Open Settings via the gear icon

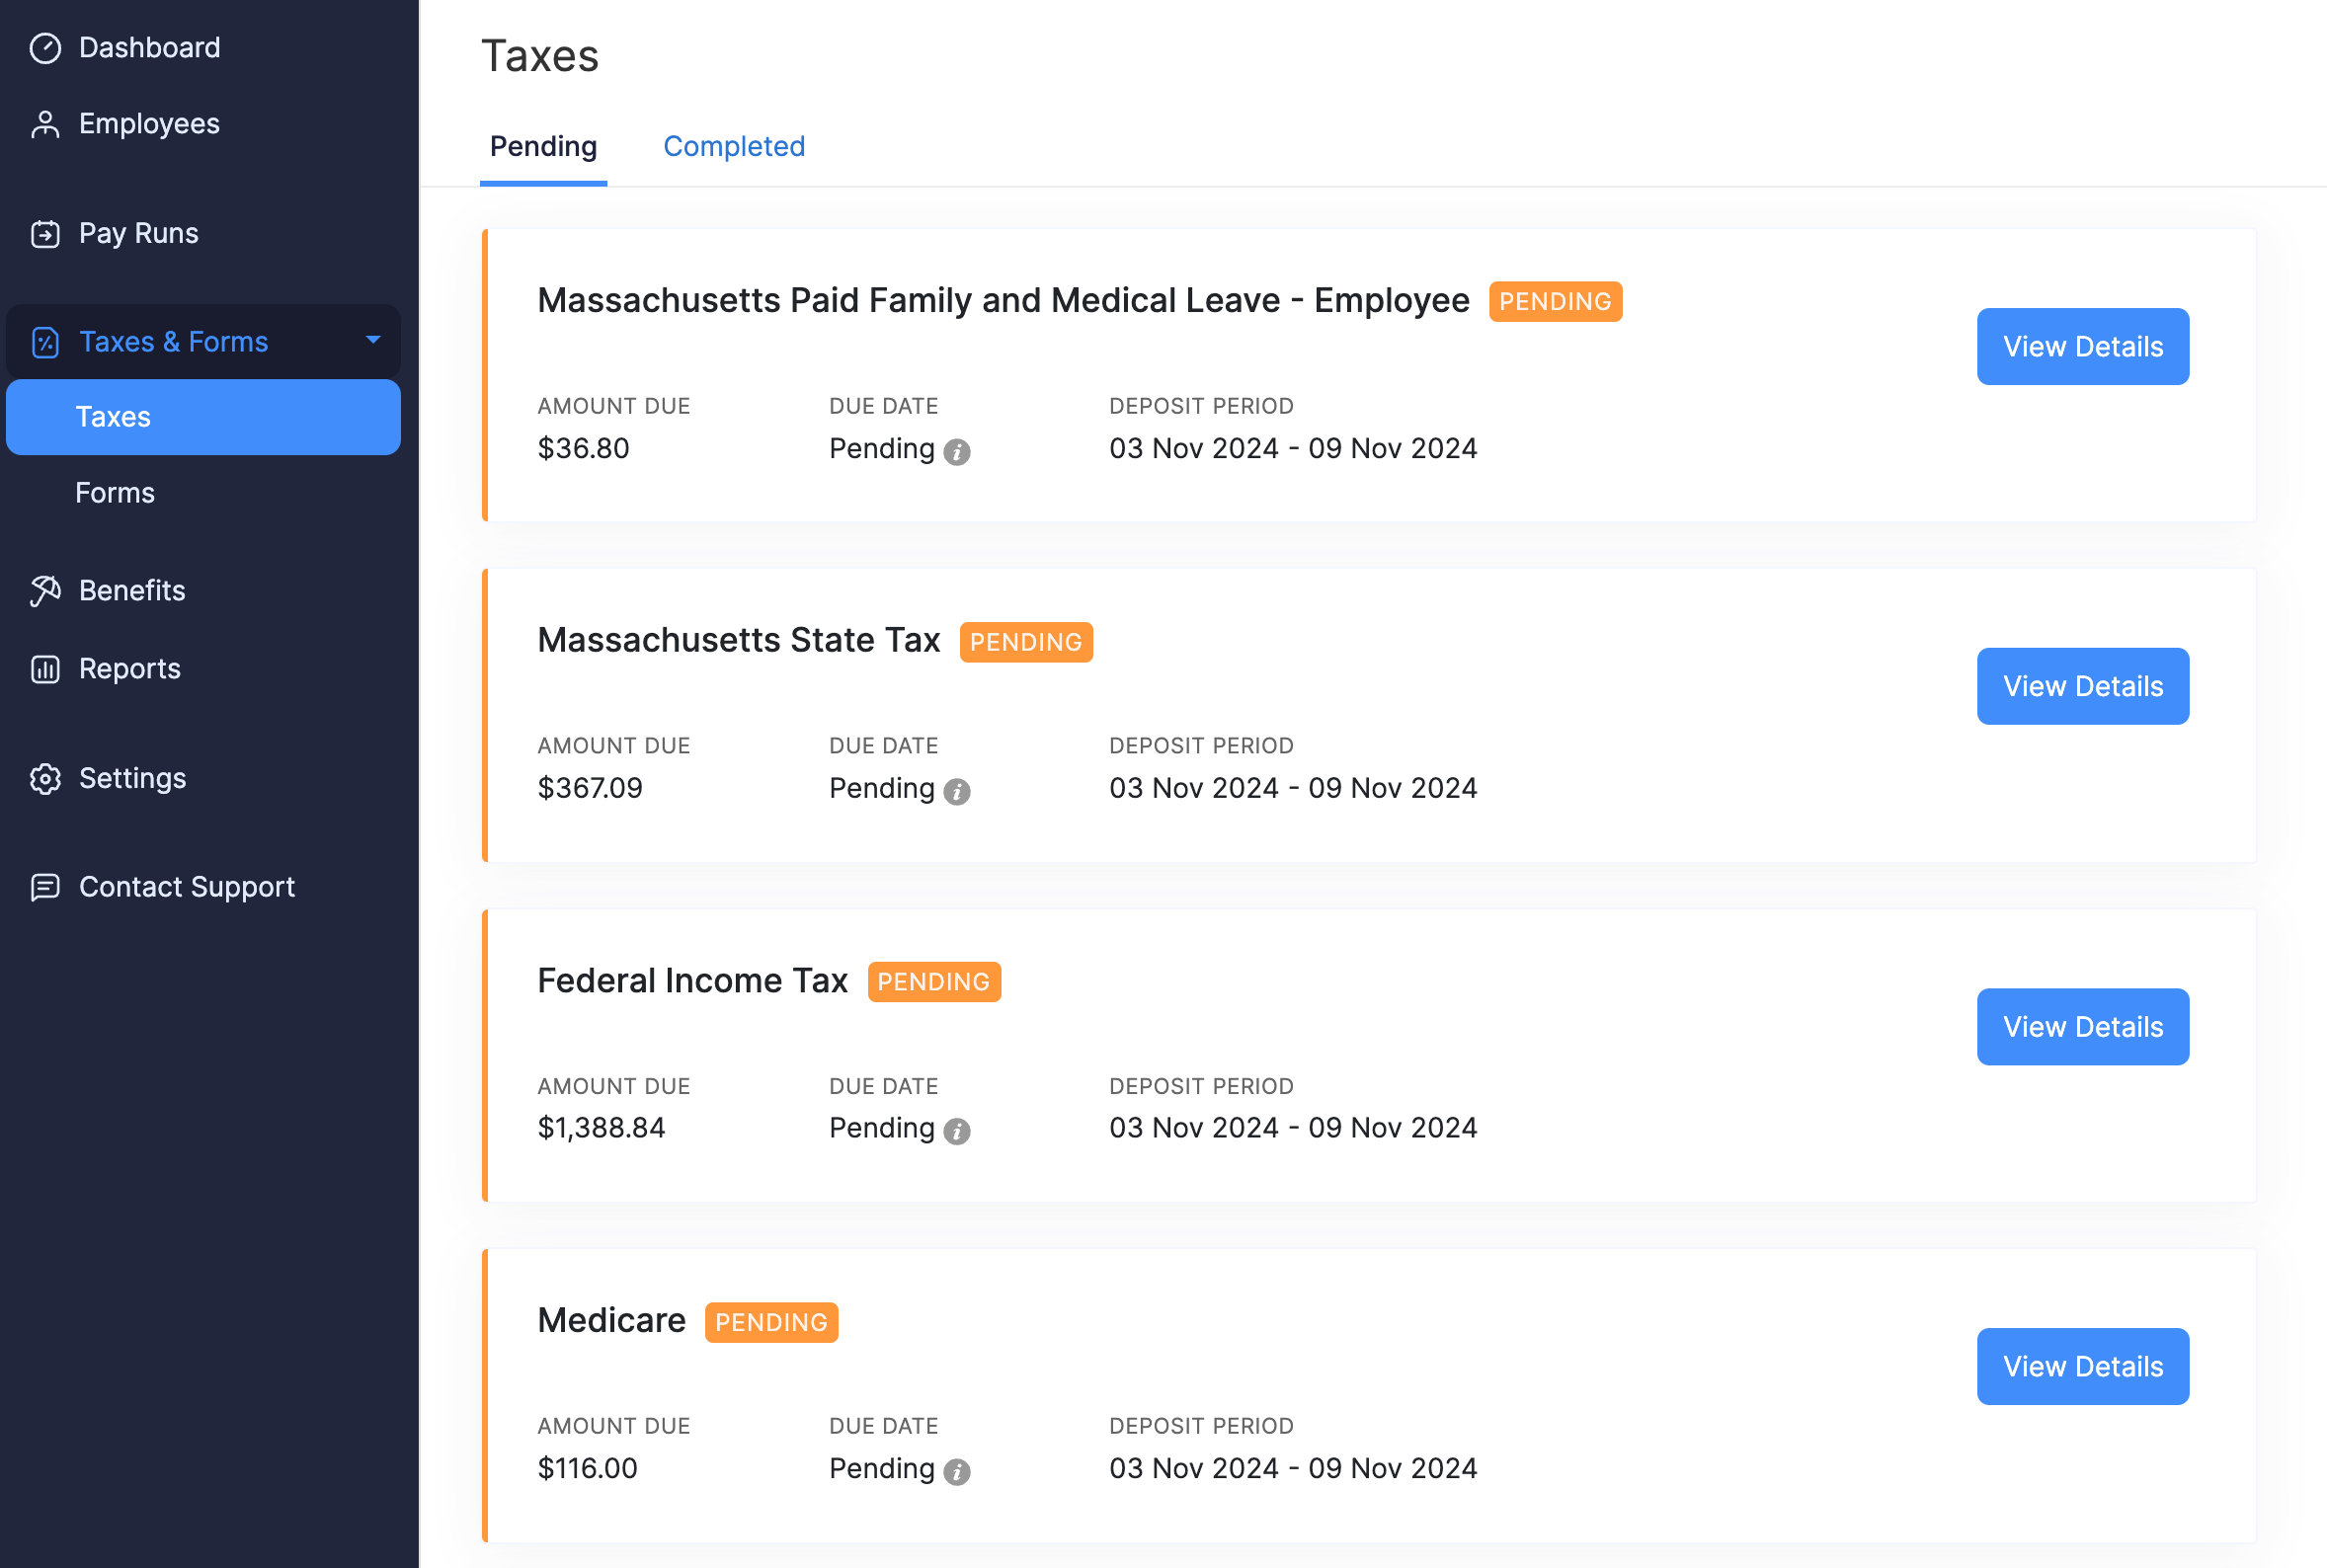[45, 778]
